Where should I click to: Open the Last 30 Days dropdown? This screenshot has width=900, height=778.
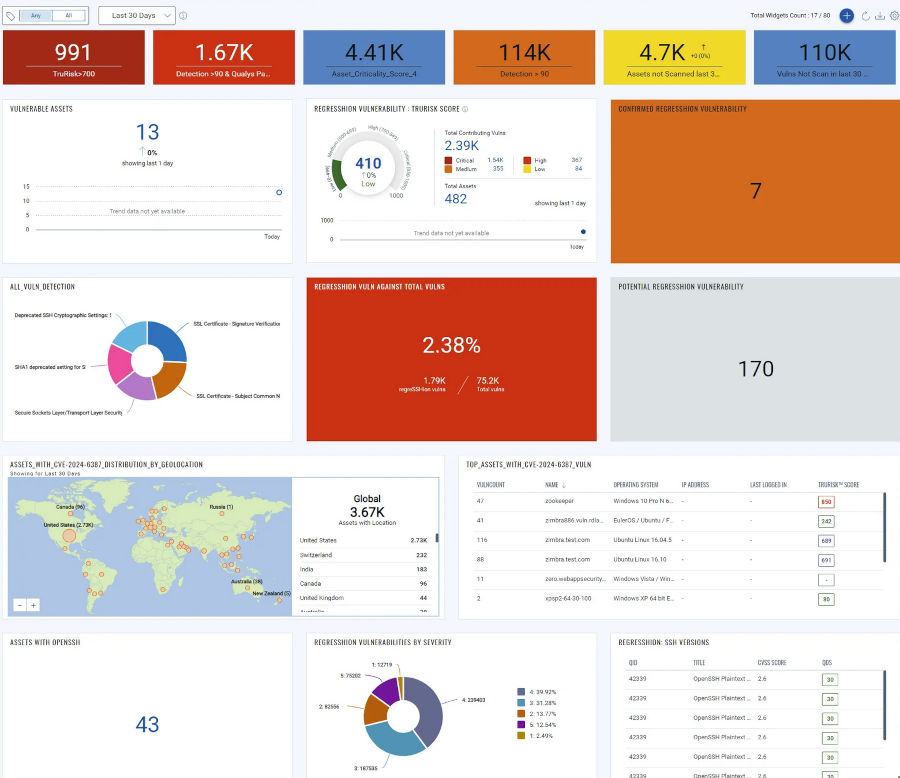[x=137, y=16]
